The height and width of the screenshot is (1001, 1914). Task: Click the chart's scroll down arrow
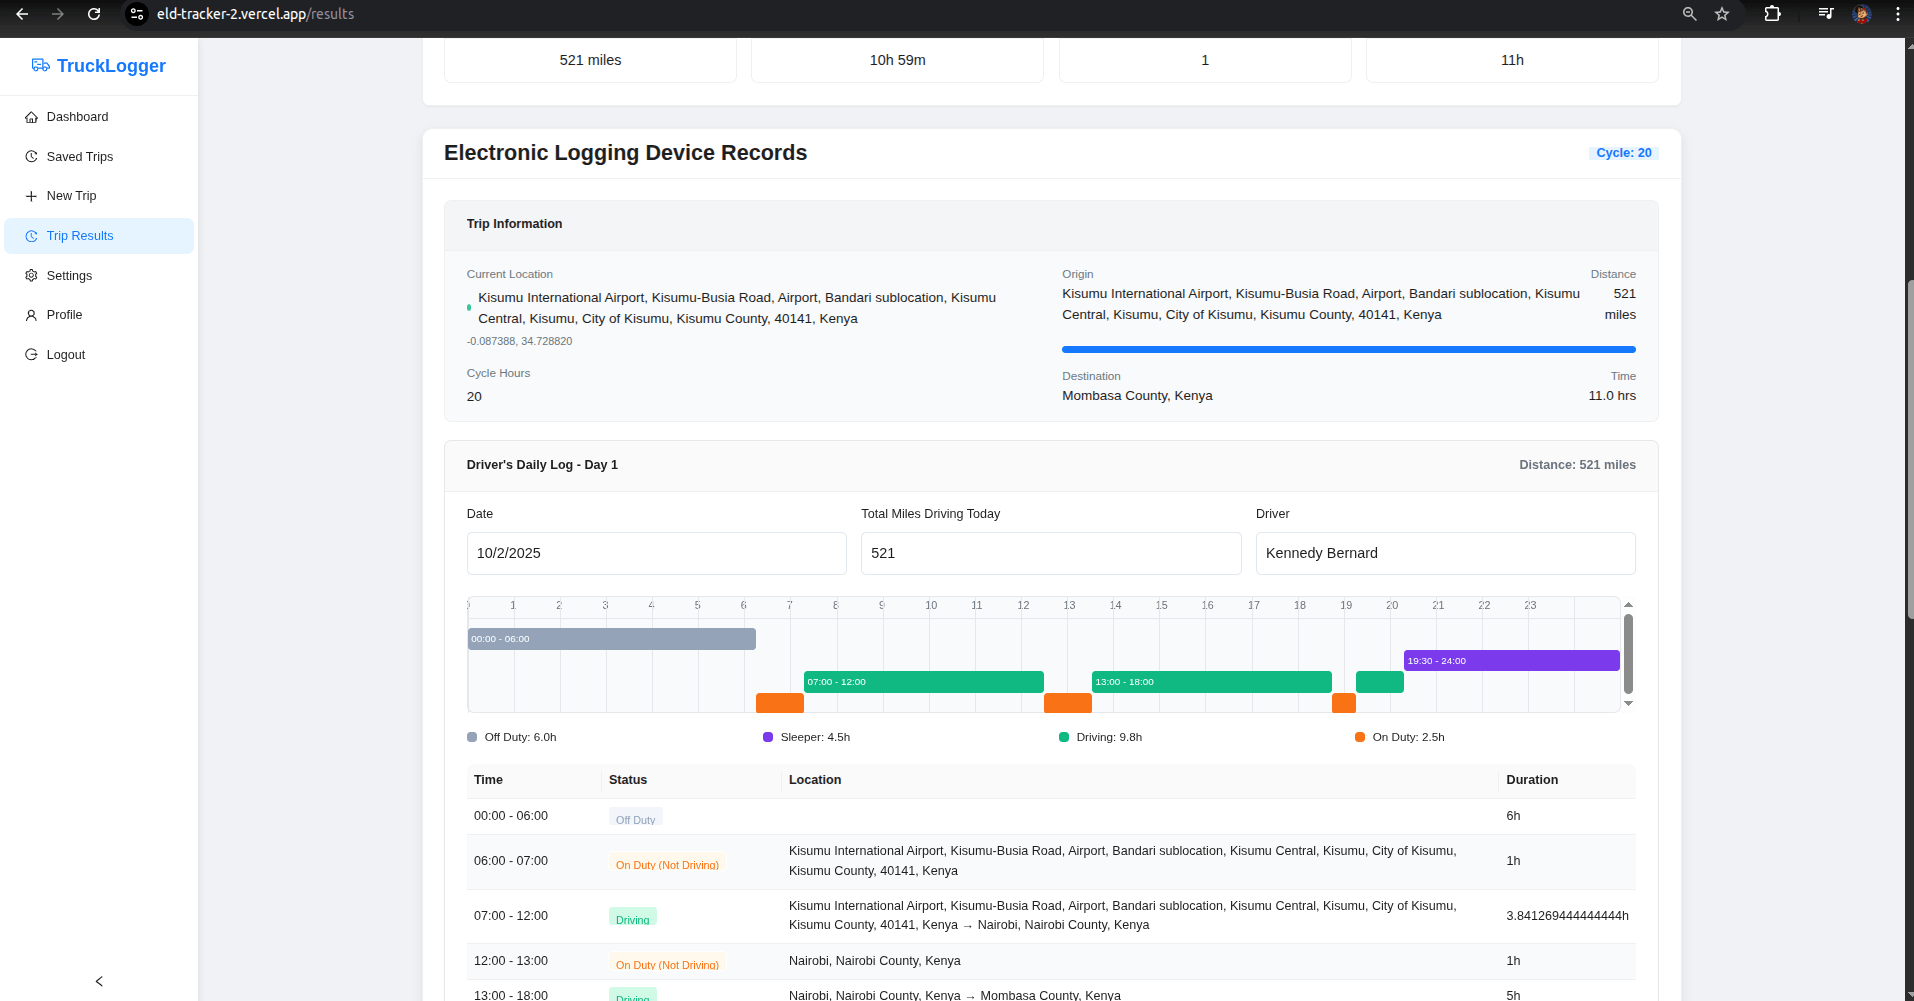(x=1628, y=703)
